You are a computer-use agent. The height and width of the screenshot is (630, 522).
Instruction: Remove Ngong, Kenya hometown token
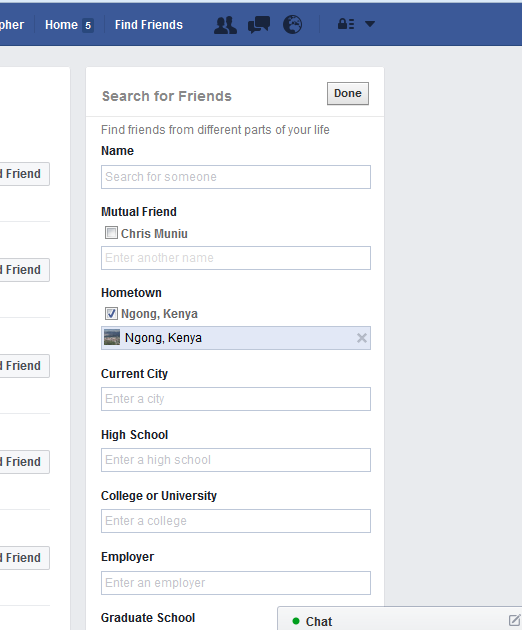[x=362, y=338]
